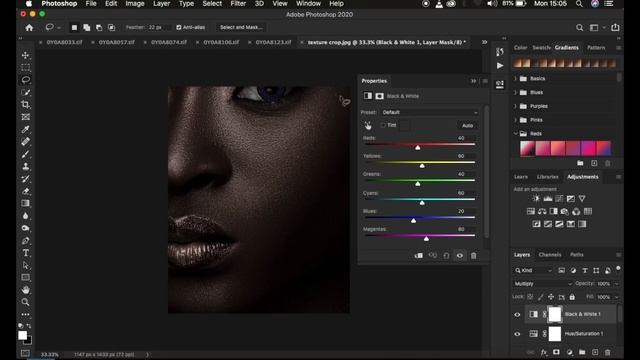Expand the Purples gradient folder

click(516, 106)
